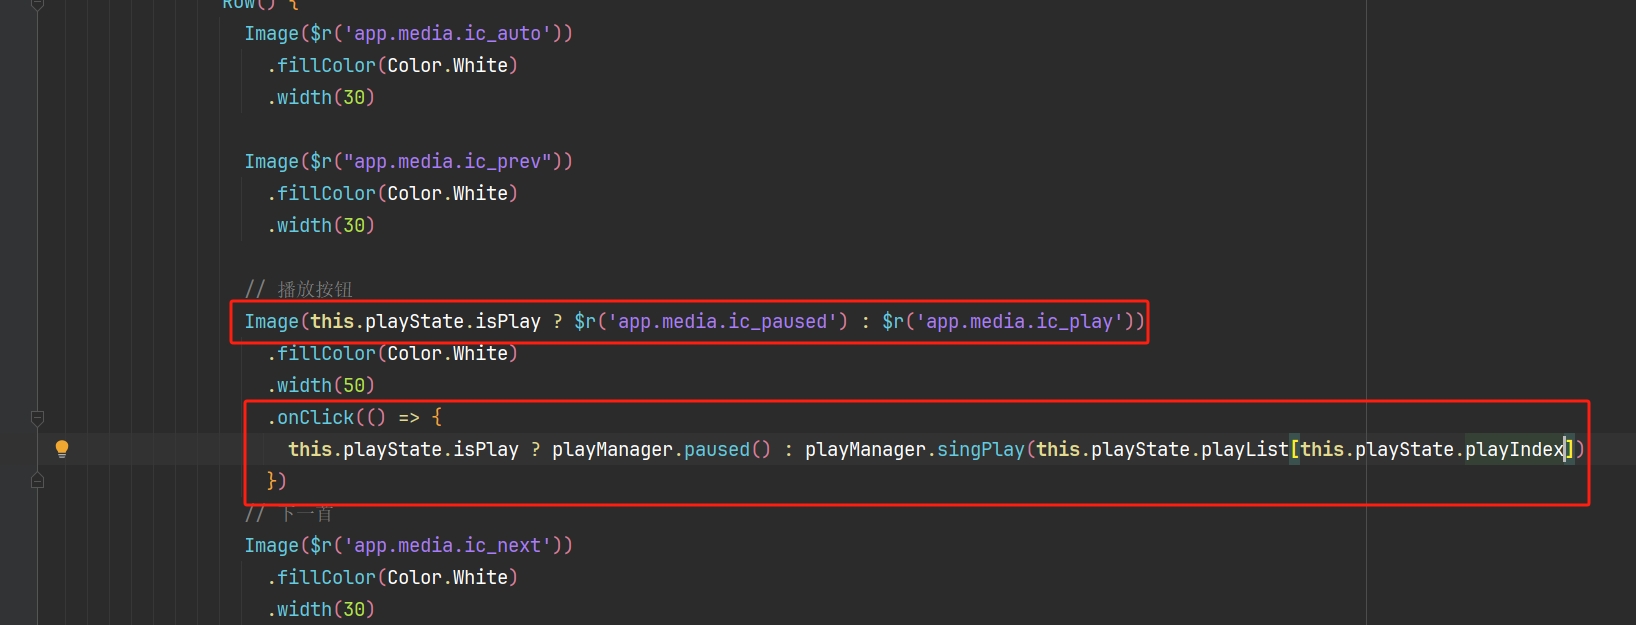Click the 'app.media.ic_next' resource string

click(x=447, y=545)
